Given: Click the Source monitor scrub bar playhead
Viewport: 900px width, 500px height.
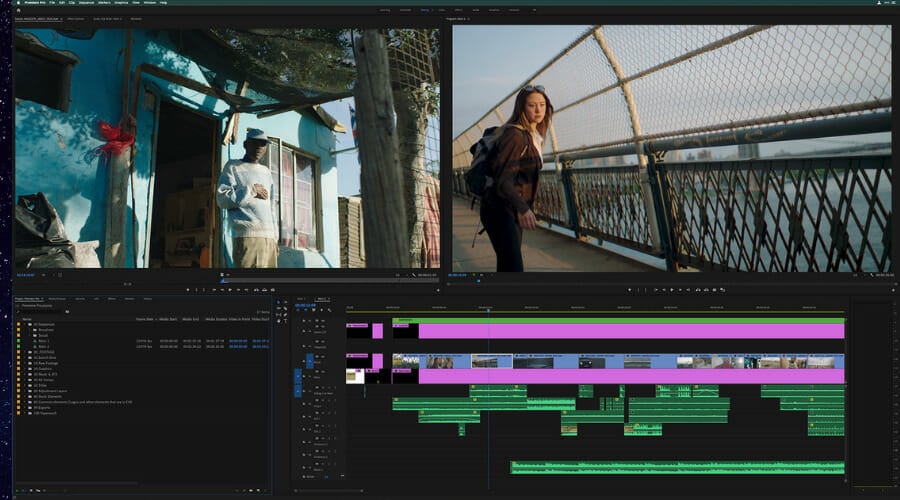Looking at the screenshot, I should [x=223, y=281].
